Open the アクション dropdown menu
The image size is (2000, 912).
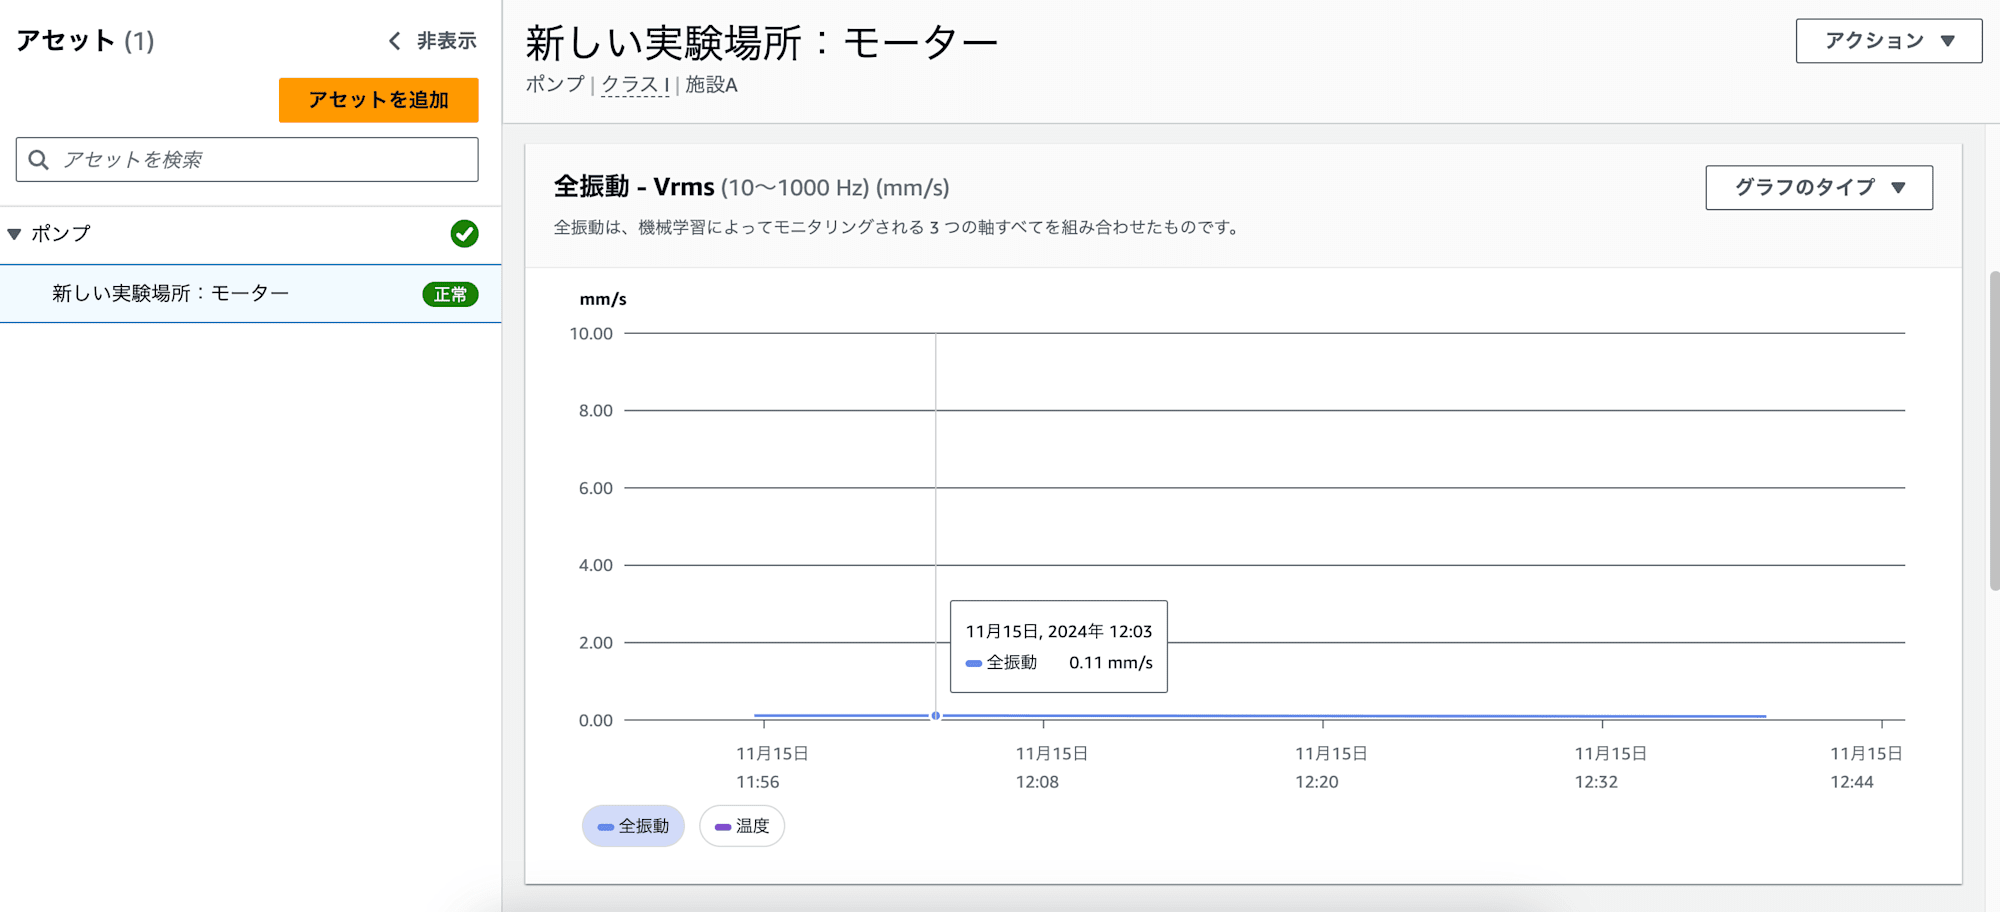click(1889, 41)
